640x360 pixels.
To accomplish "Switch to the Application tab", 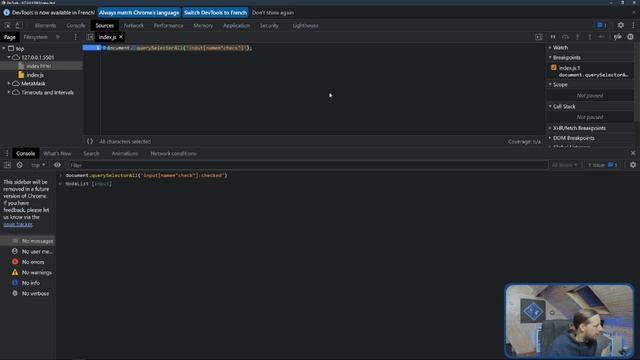I will click(x=236, y=25).
